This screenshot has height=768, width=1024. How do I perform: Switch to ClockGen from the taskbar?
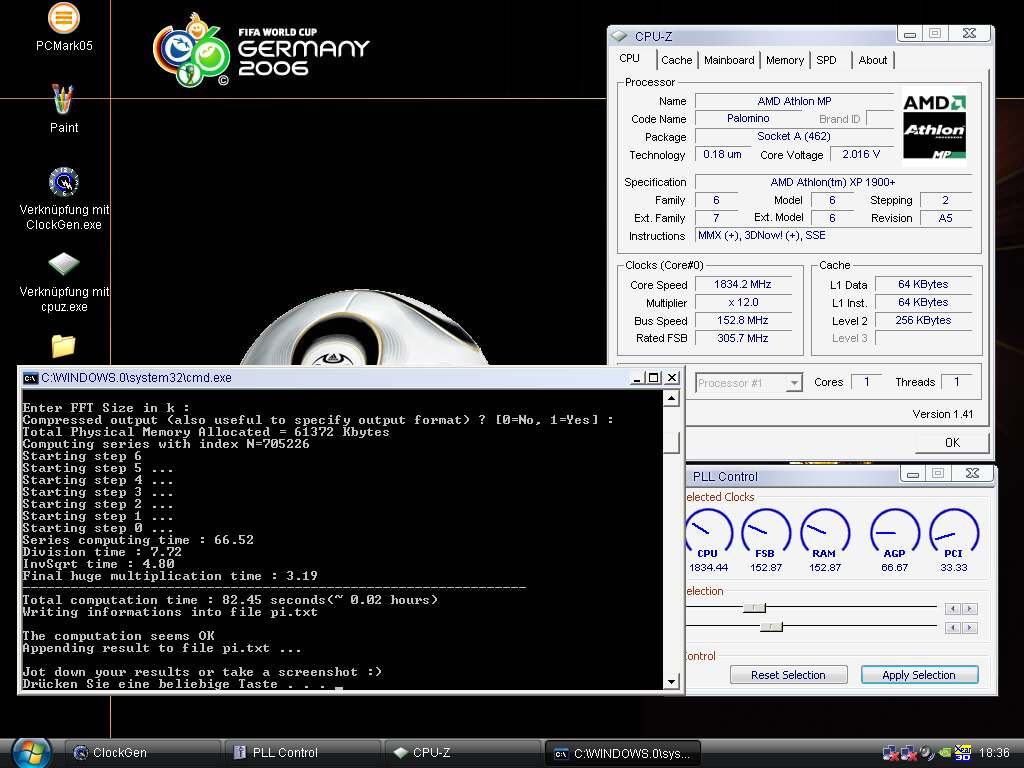[143, 753]
